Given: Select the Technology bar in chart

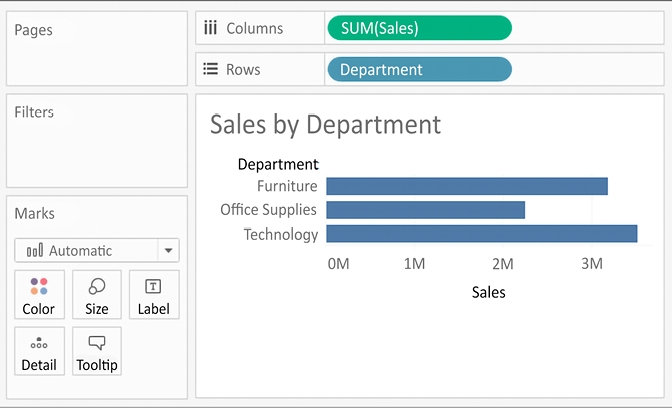Looking at the screenshot, I should [481, 234].
